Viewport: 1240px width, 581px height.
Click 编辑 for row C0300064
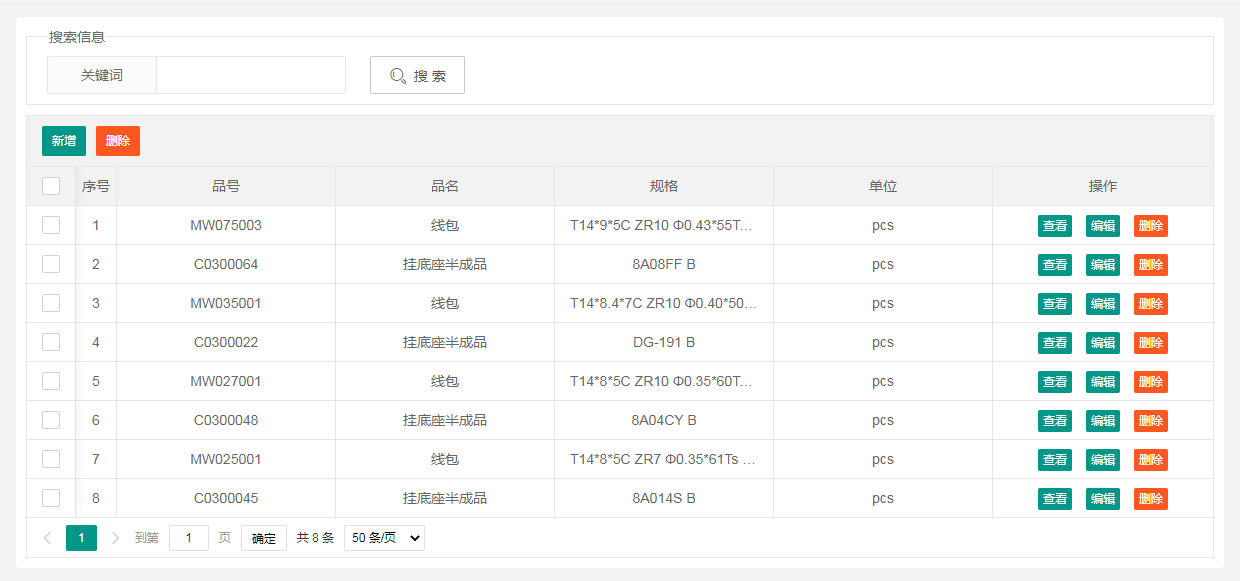(1103, 265)
